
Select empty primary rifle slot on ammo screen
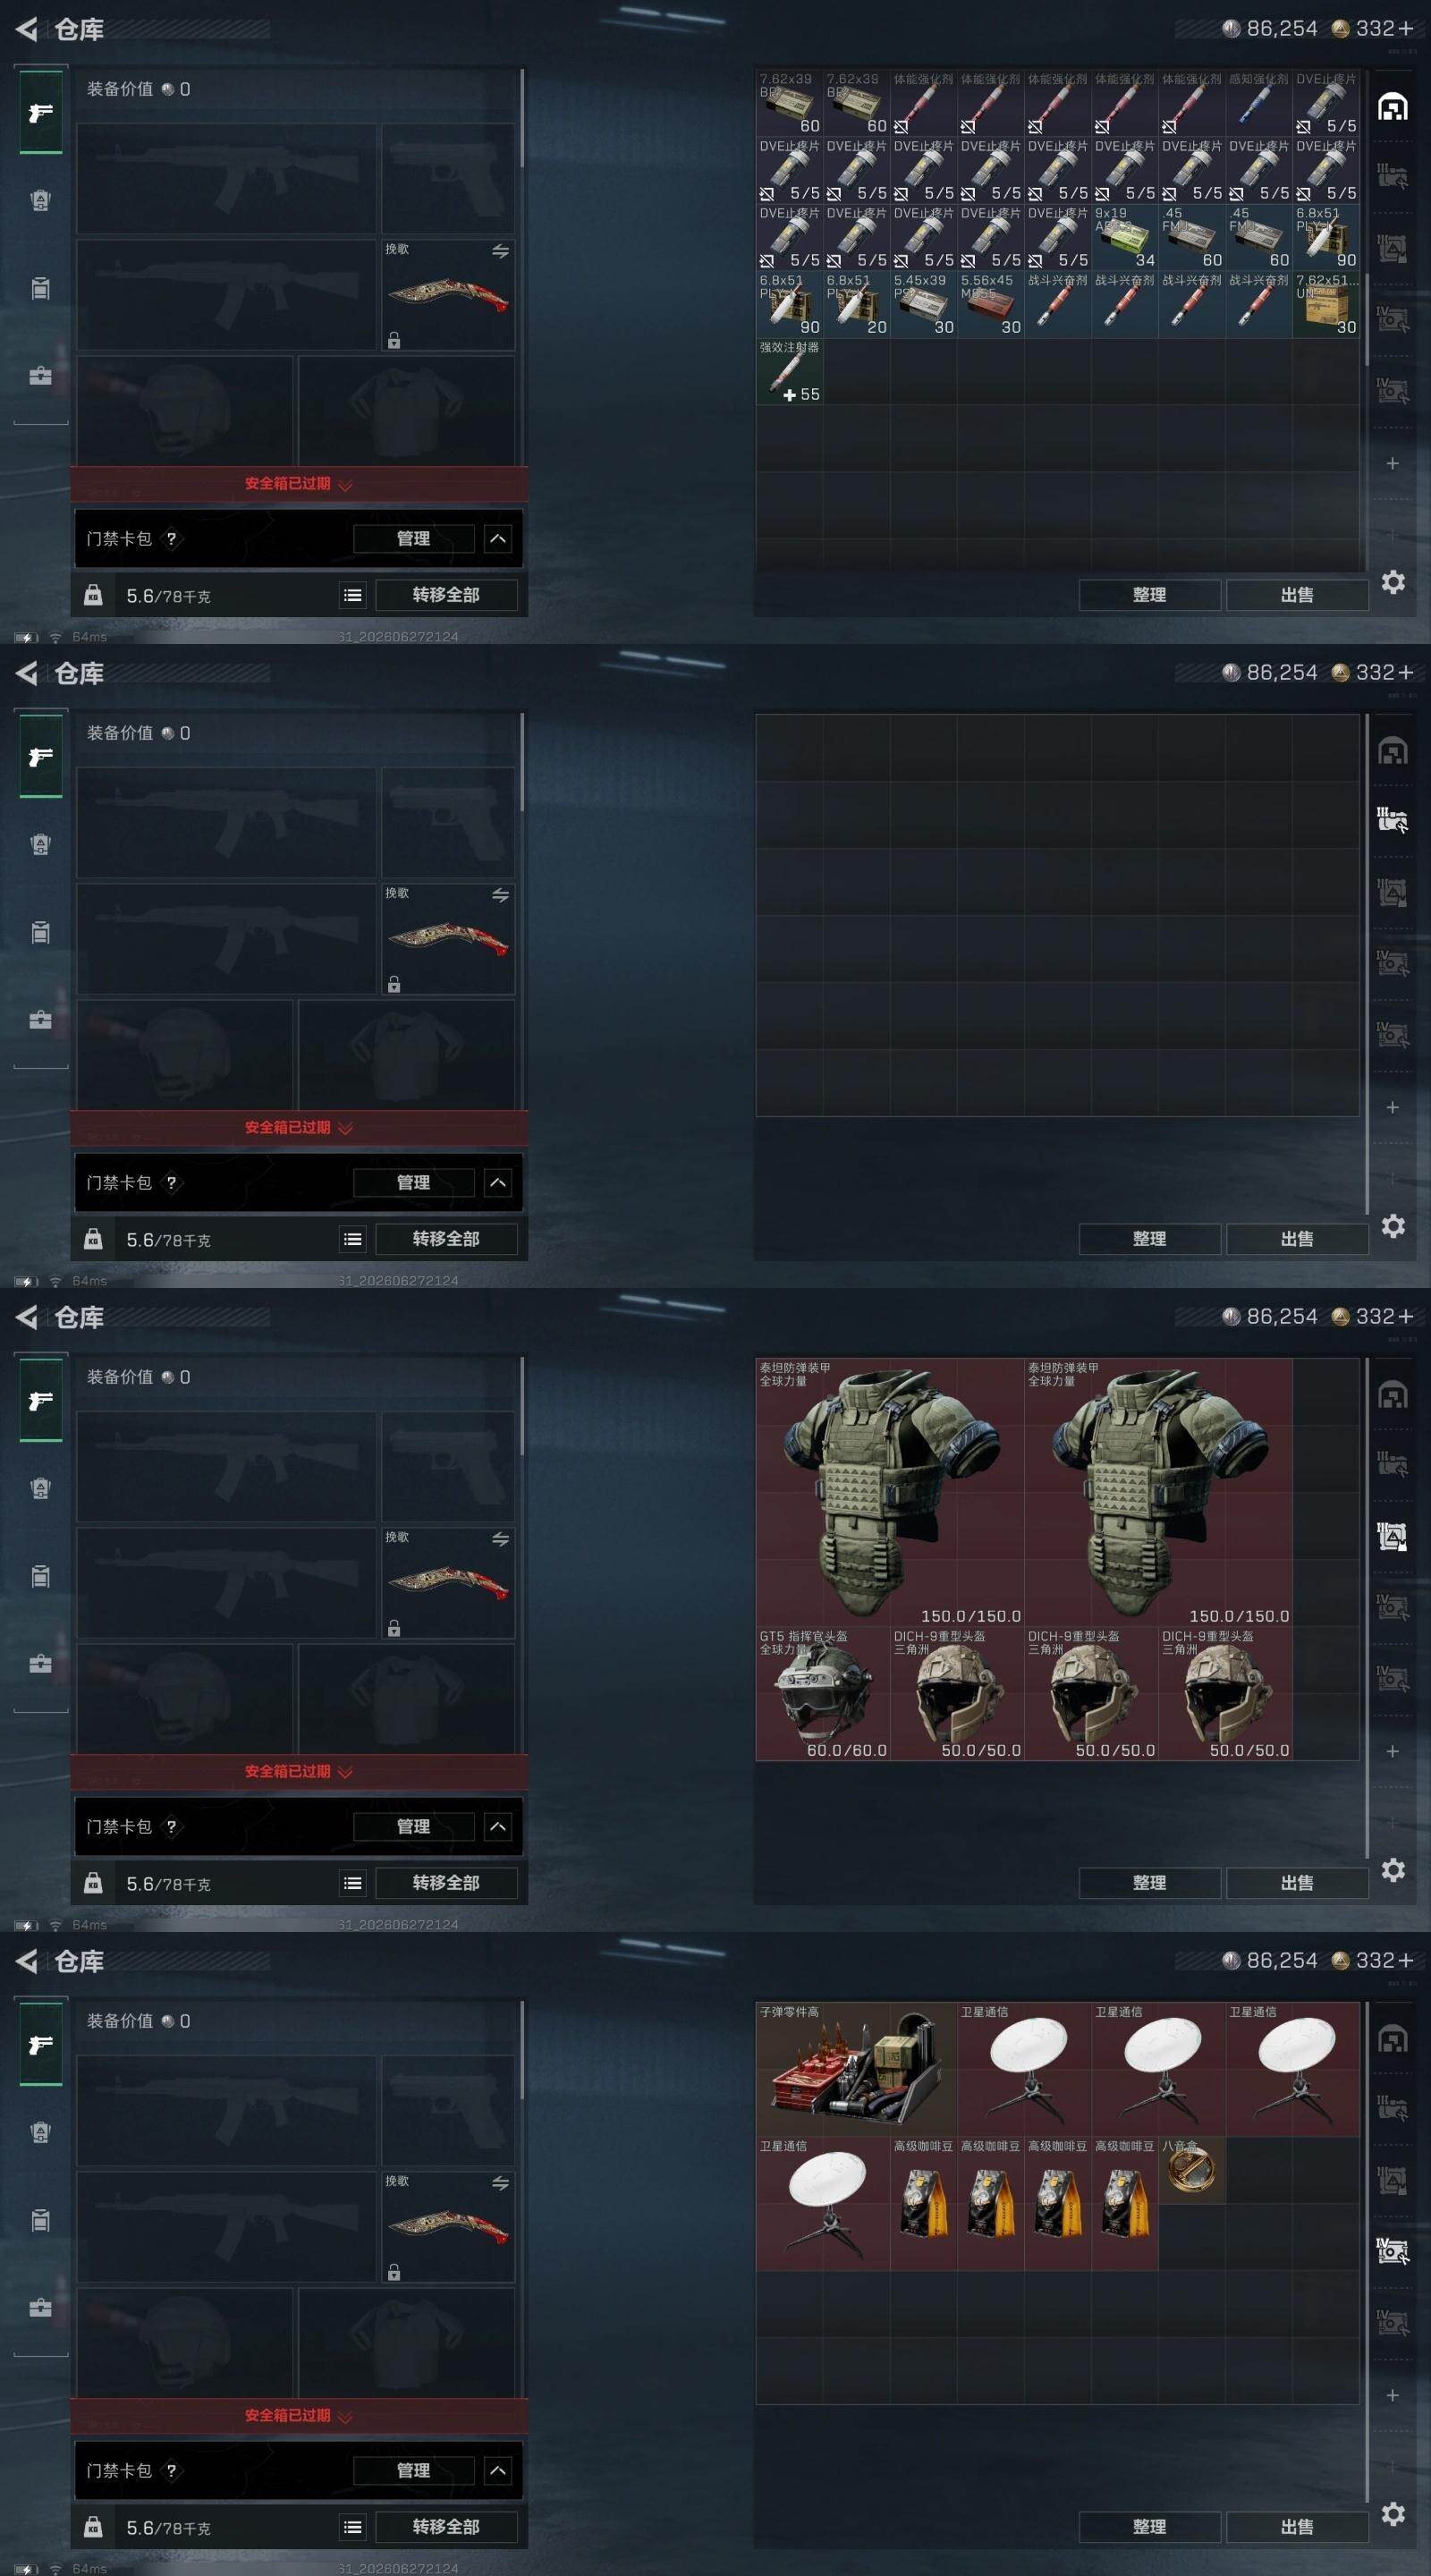(227, 179)
